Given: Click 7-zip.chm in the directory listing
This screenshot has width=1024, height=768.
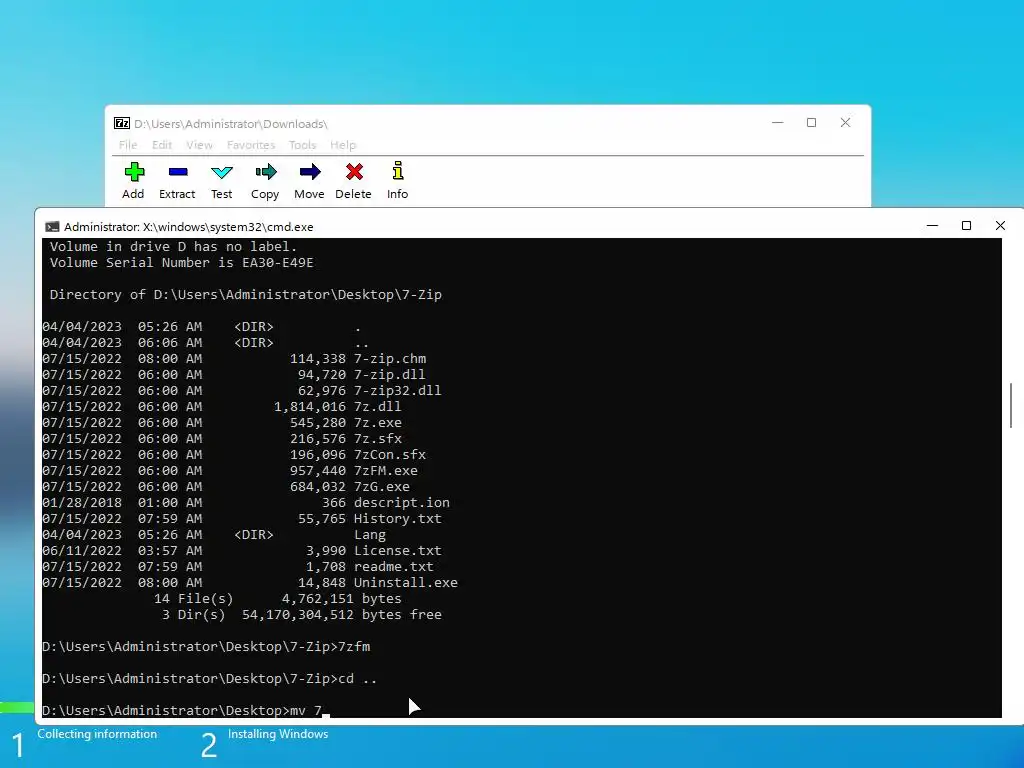Looking at the screenshot, I should [390, 359].
